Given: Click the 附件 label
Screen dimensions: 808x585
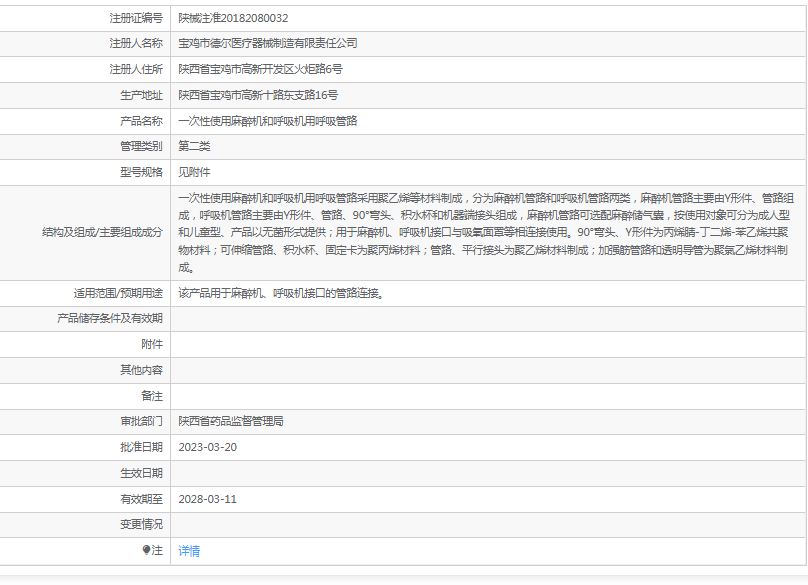Looking at the screenshot, I should (152, 344).
